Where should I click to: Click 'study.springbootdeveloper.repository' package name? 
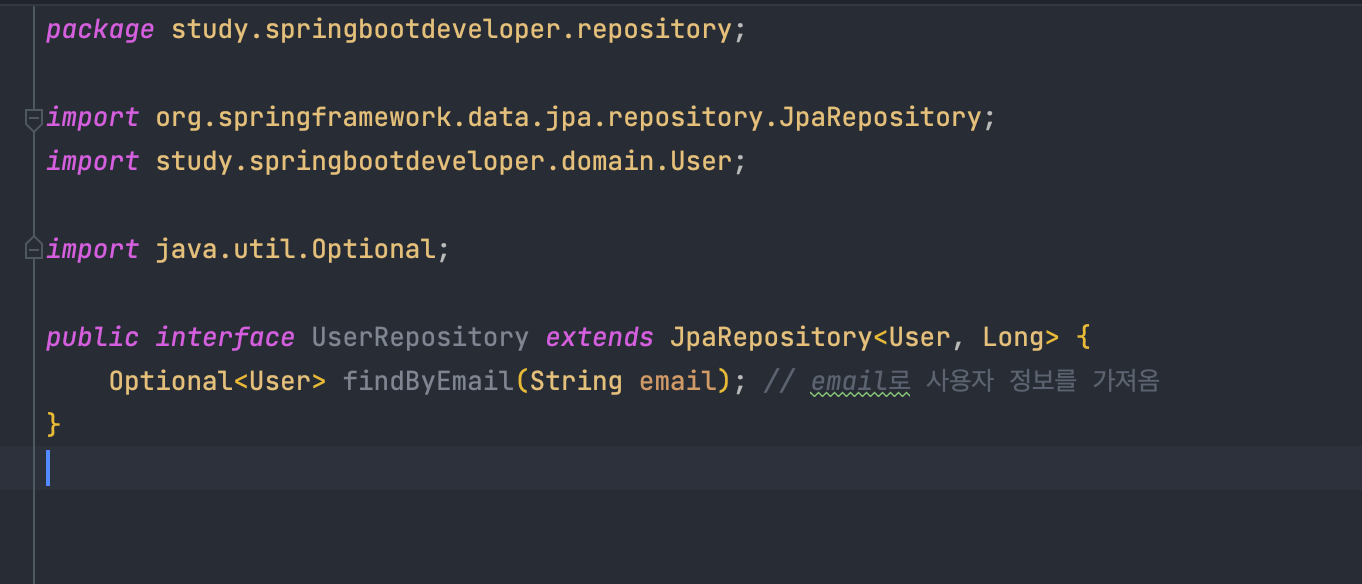pyautogui.click(x=452, y=29)
